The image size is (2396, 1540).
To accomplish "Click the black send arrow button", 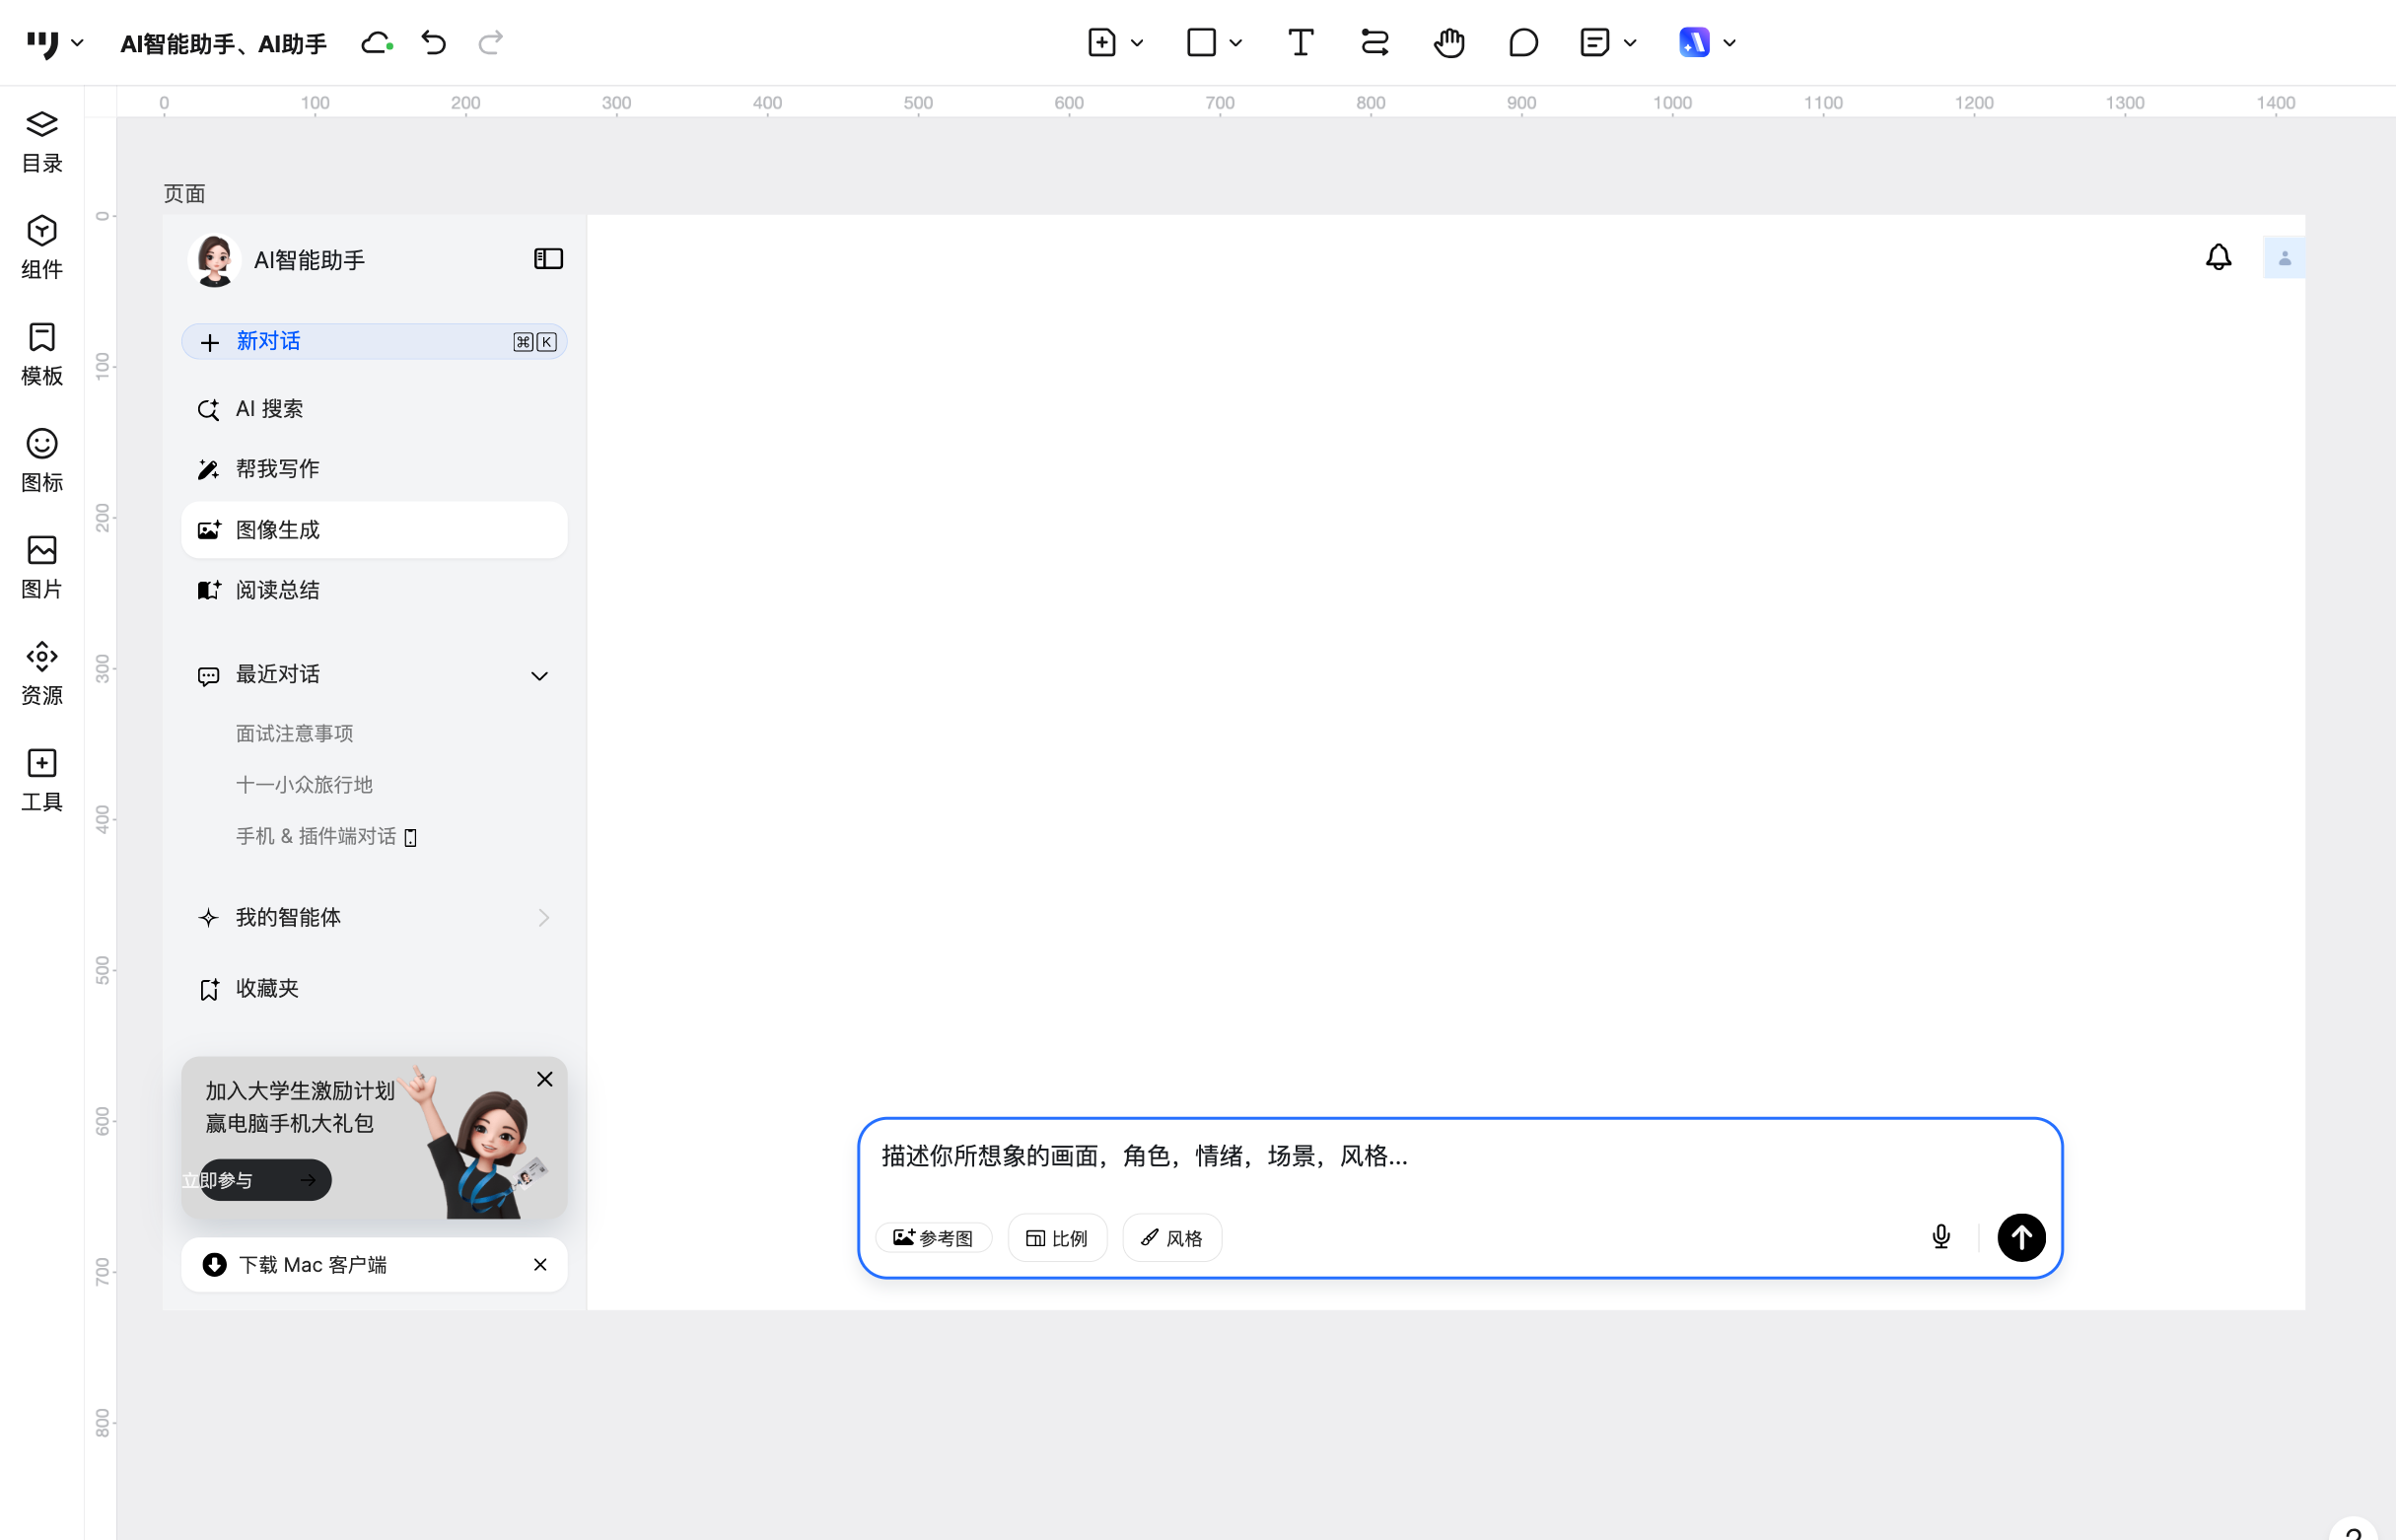I will tap(2021, 1237).
